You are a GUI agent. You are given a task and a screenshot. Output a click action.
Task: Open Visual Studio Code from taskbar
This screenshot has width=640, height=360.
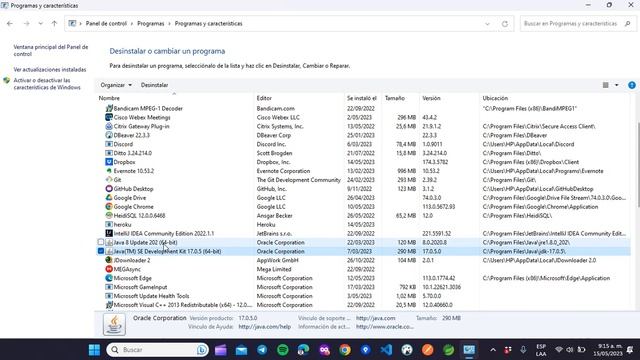[386, 350]
